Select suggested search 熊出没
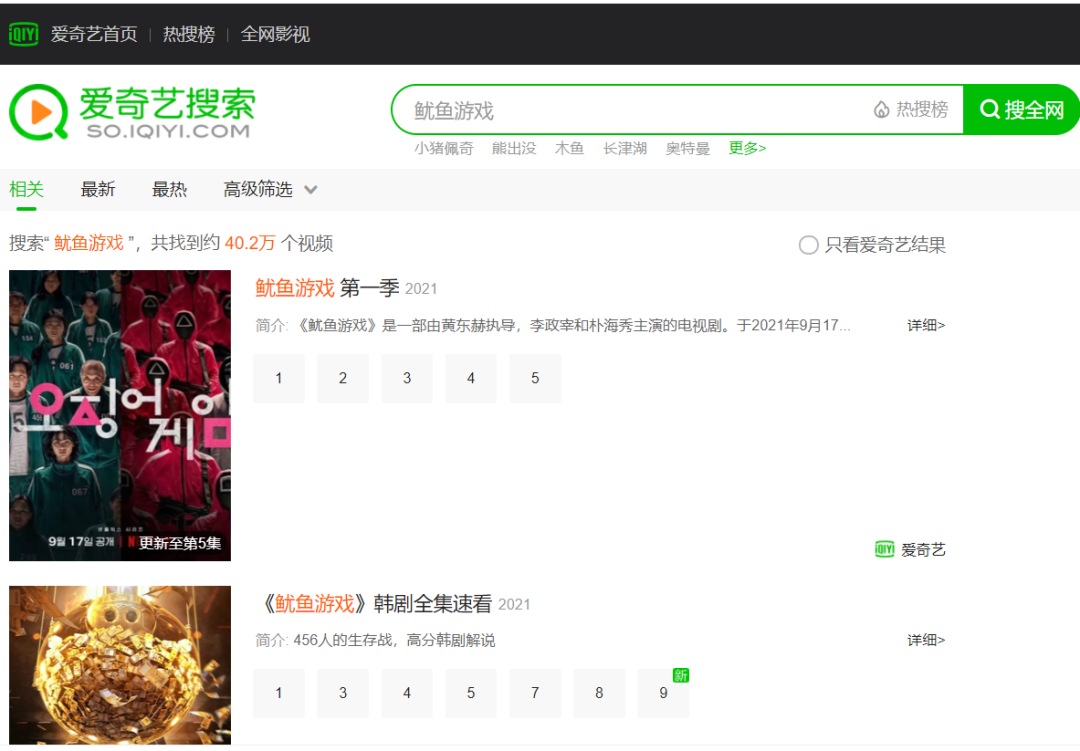This screenshot has width=1080, height=751. tap(514, 148)
